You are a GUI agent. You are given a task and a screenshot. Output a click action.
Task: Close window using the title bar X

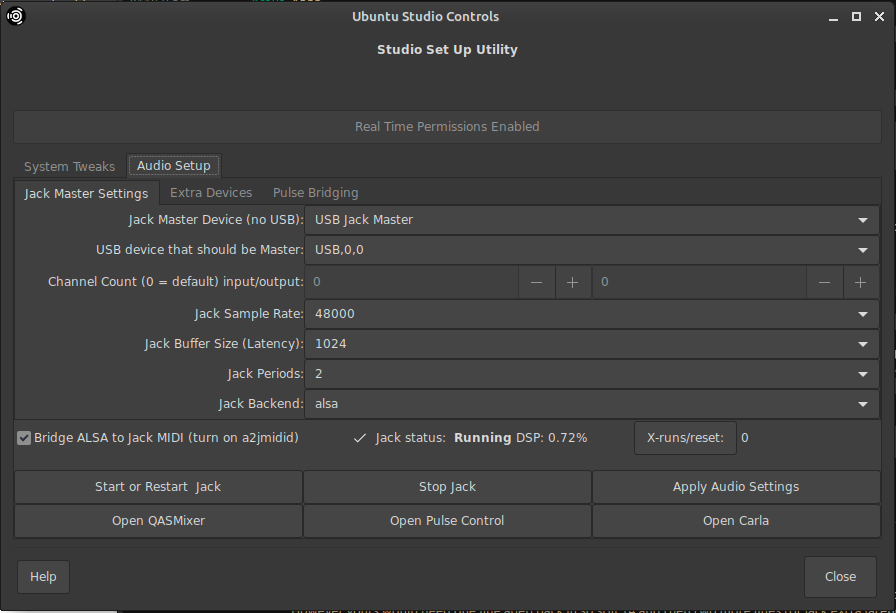(879, 17)
